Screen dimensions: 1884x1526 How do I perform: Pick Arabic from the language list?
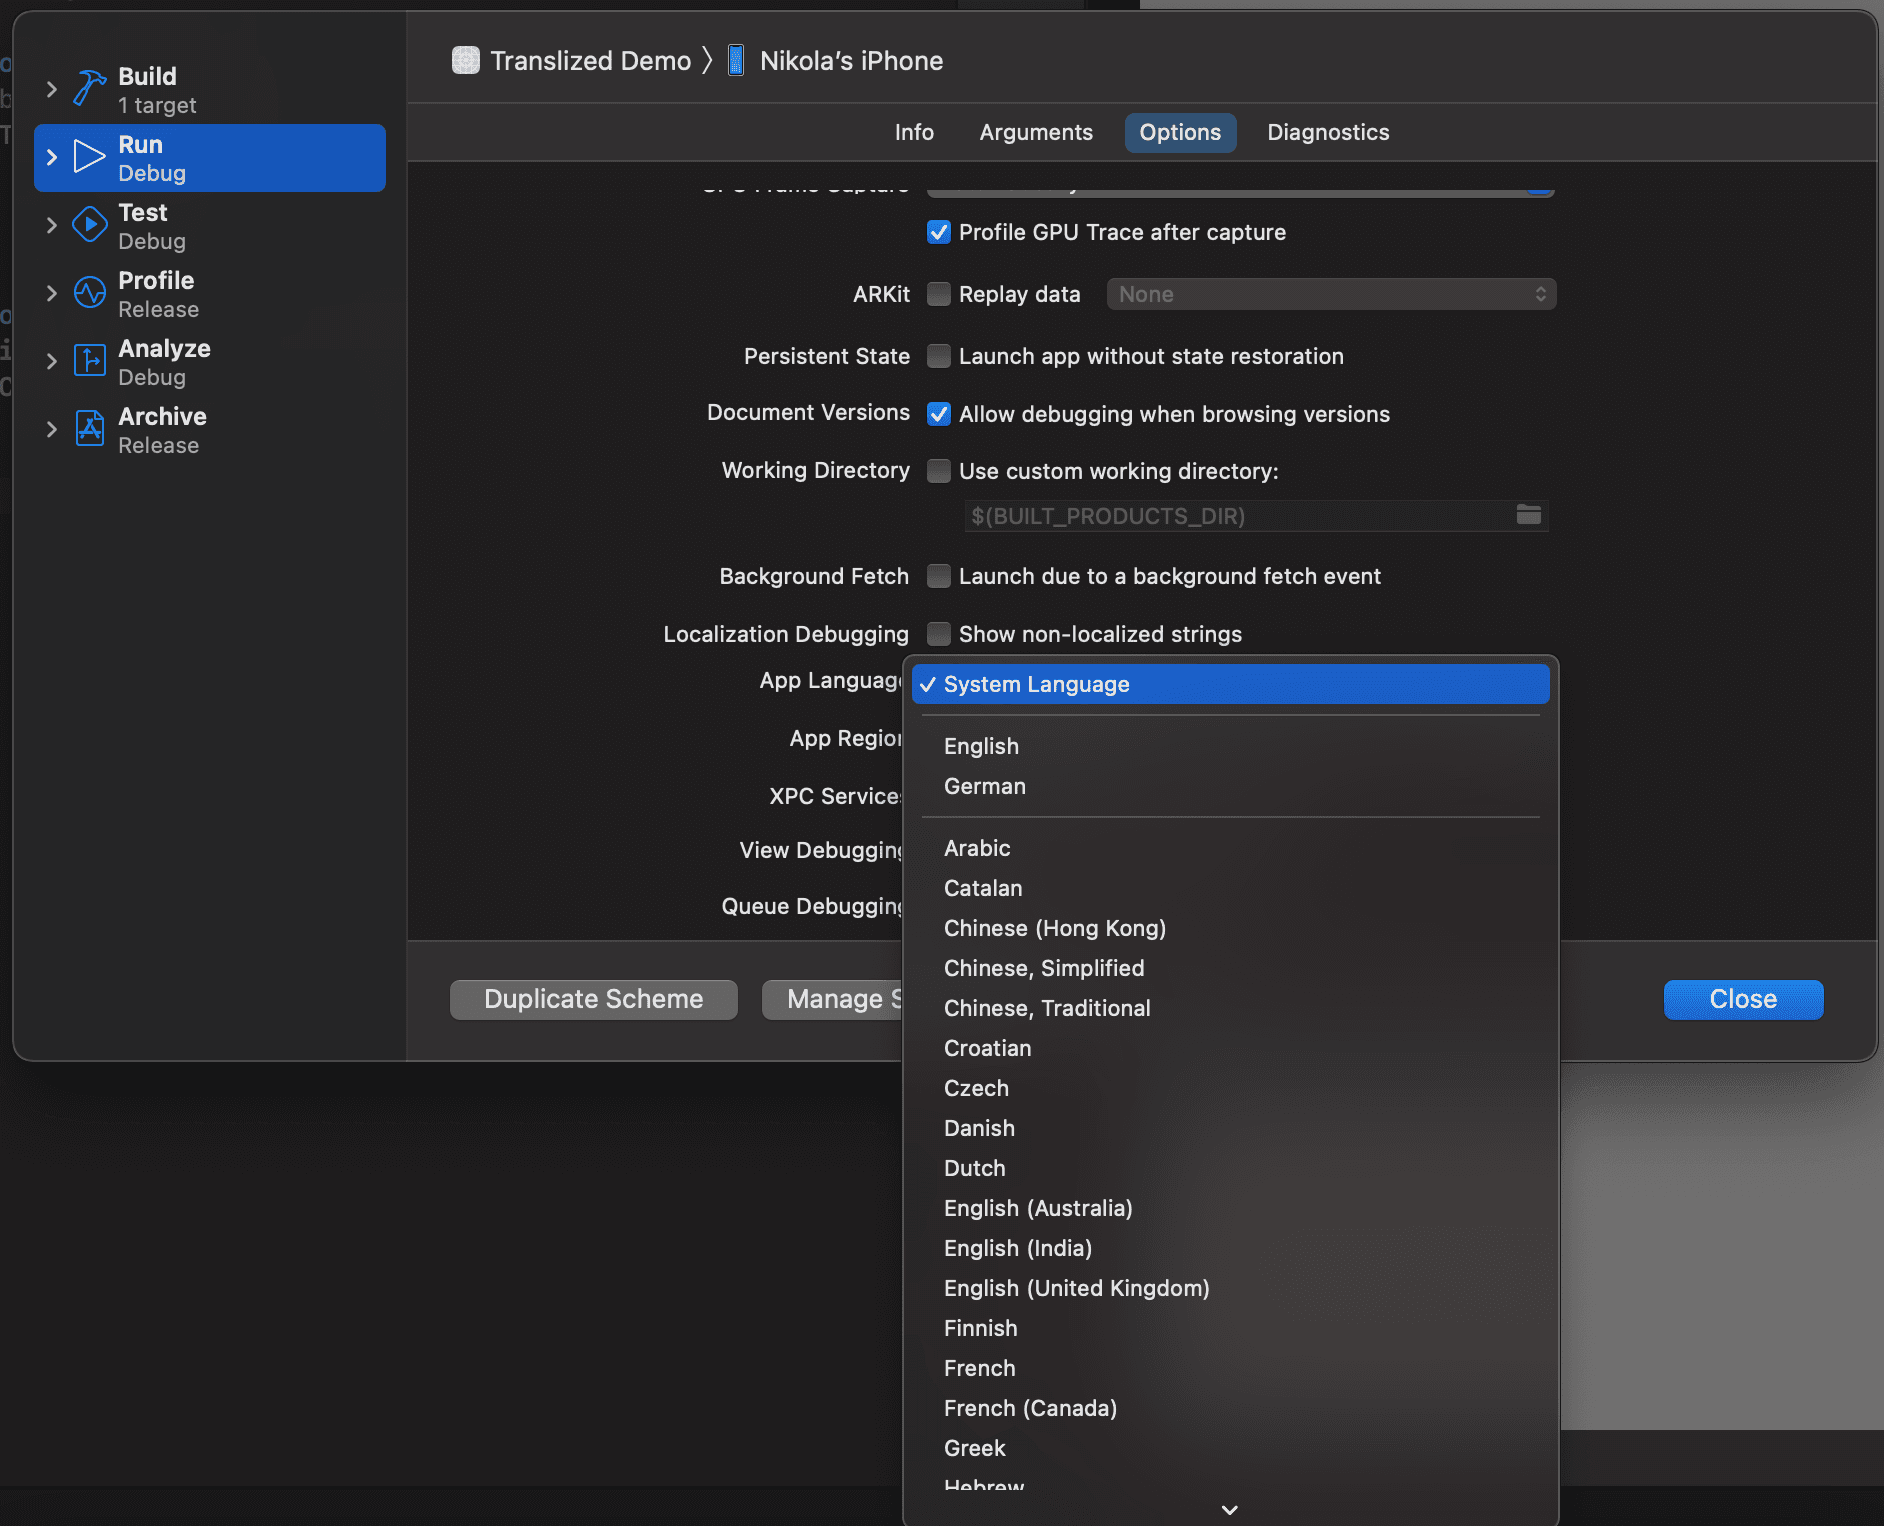click(1230, 848)
